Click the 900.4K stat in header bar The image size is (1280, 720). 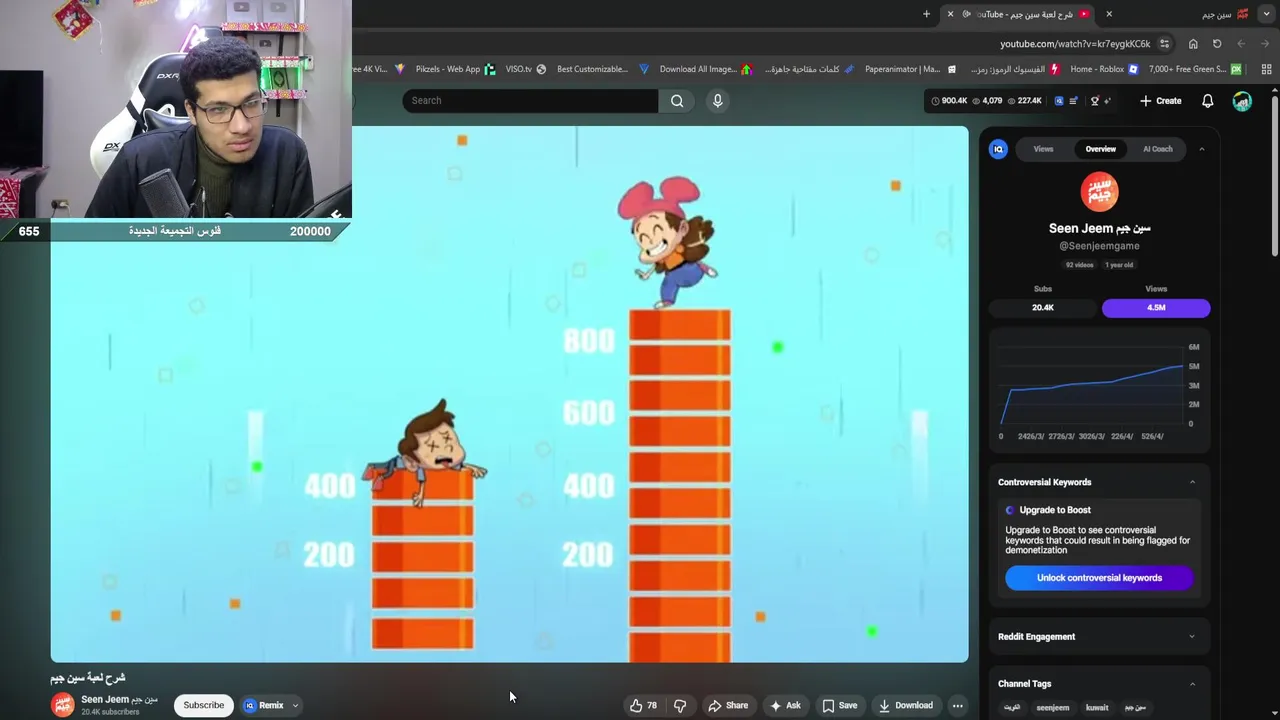(x=950, y=101)
